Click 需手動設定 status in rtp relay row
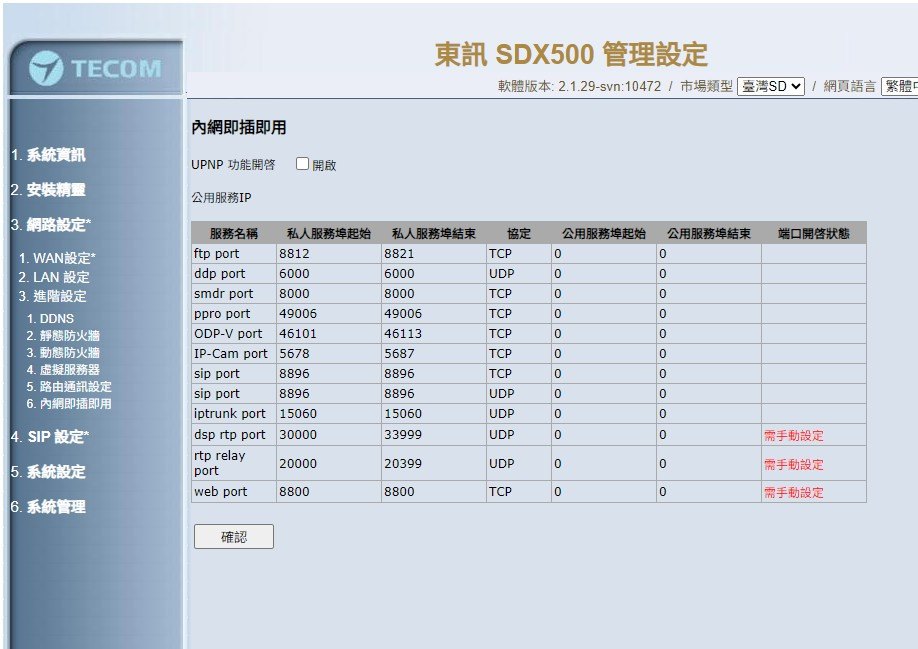This screenshot has width=918, height=649. (794, 465)
